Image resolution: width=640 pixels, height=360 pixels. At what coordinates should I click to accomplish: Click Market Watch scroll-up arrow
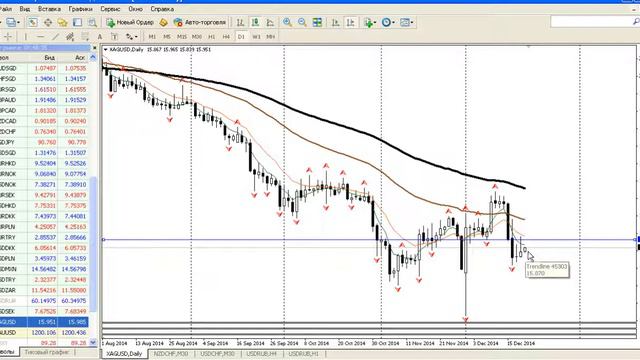pyautogui.click(x=93, y=58)
